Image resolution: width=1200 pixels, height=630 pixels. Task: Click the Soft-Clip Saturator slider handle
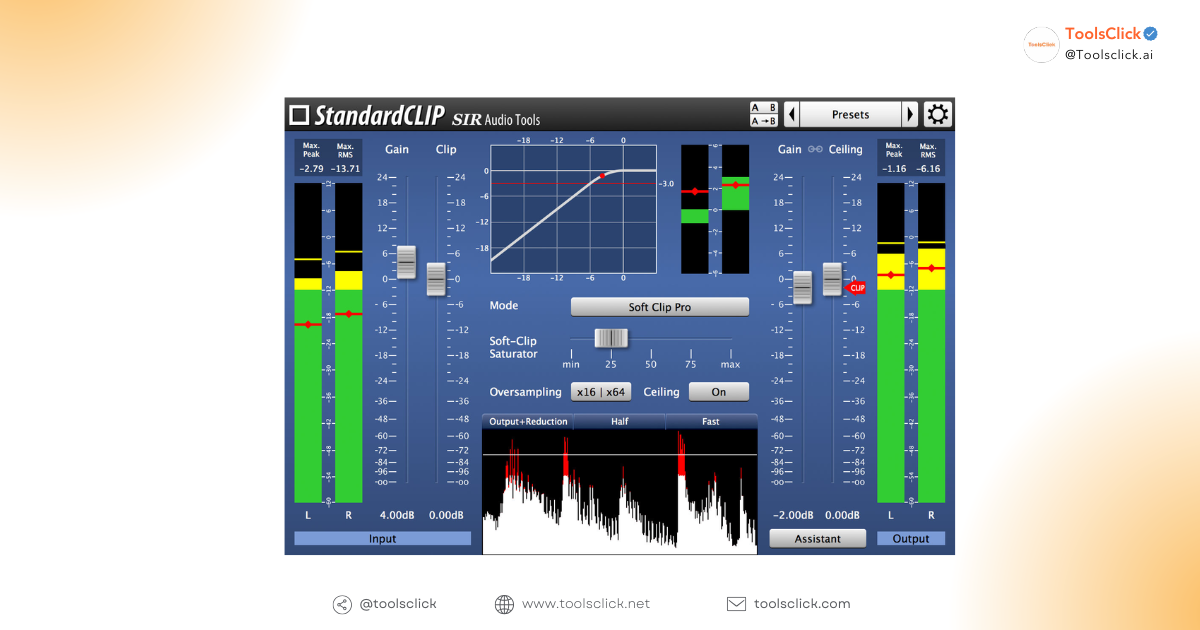610,339
